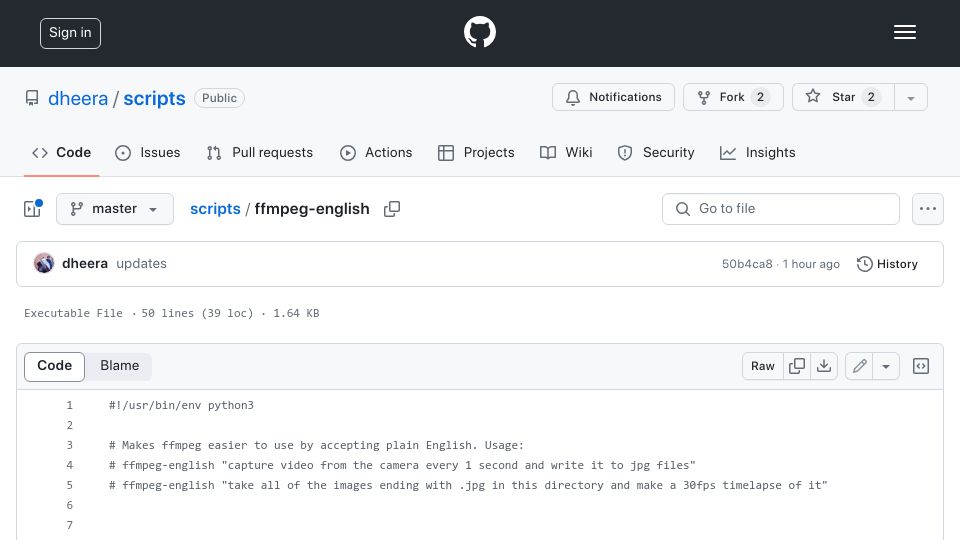
Task: Open the hamburger navigation menu
Action: coord(904,32)
